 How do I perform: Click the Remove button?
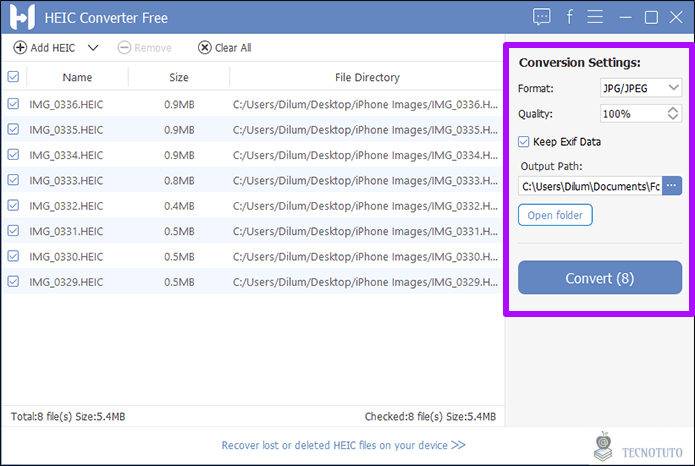pos(144,47)
